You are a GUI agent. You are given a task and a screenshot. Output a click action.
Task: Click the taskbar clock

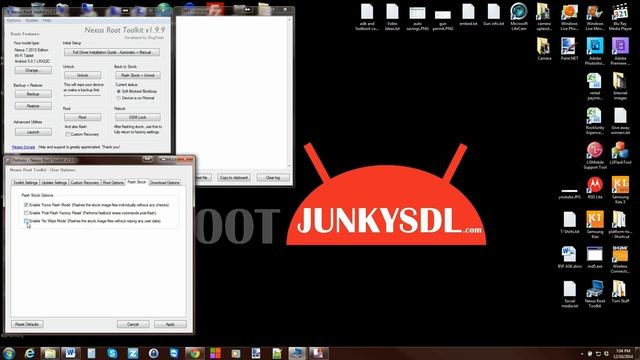pyautogui.click(x=623, y=353)
